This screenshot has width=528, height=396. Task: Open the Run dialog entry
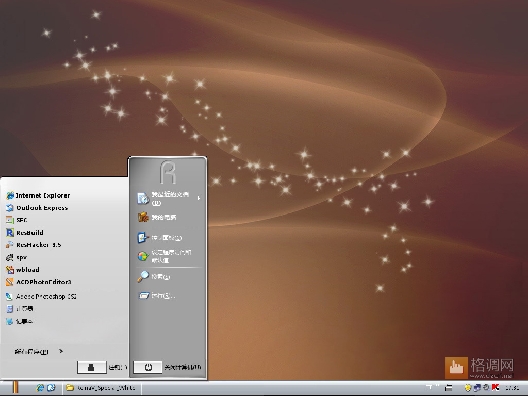coord(157,296)
